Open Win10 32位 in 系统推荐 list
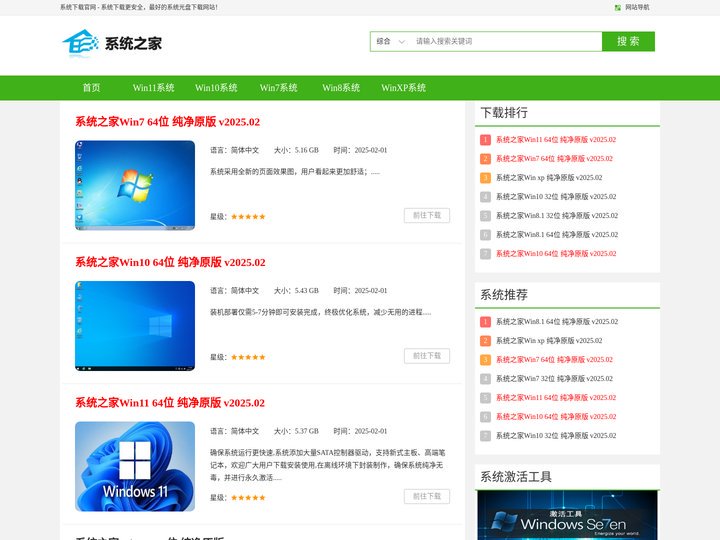The height and width of the screenshot is (540, 720). click(556, 436)
